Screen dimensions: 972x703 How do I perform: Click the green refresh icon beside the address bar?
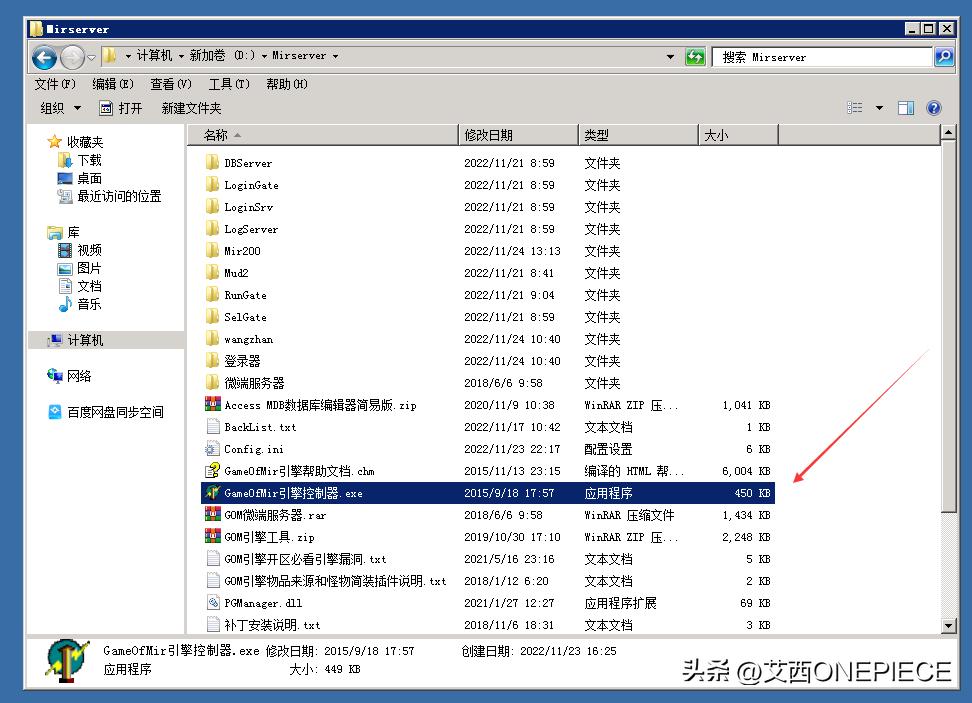point(695,57)
